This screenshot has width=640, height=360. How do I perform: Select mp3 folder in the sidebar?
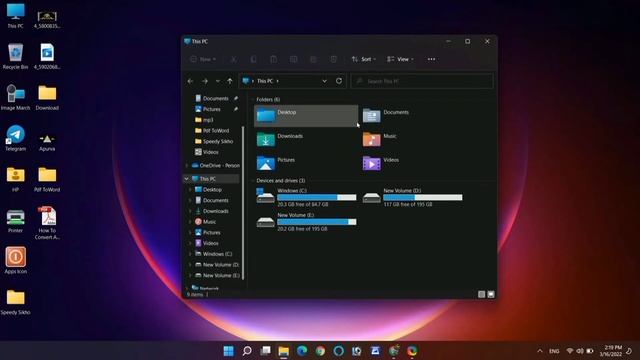[204, 120]
